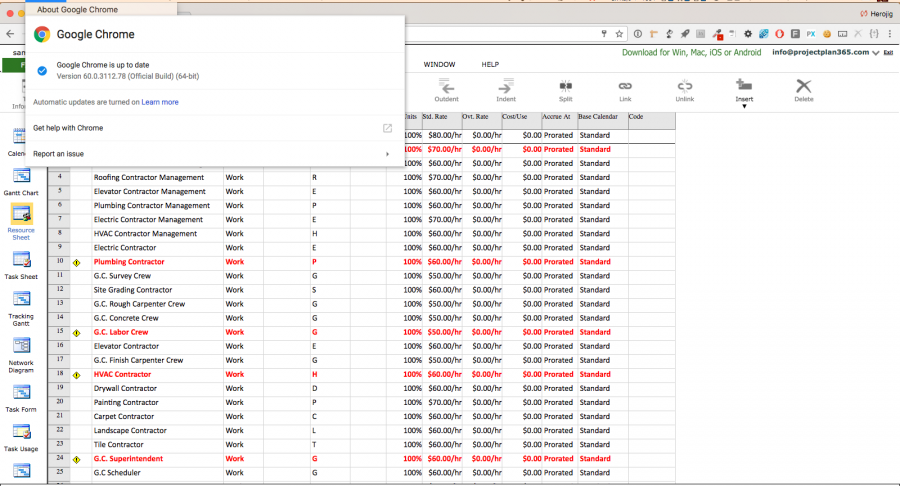Screen dimensions: 900x486
Task: Click the key icon in address bar
Action: [x=604, y=34]
